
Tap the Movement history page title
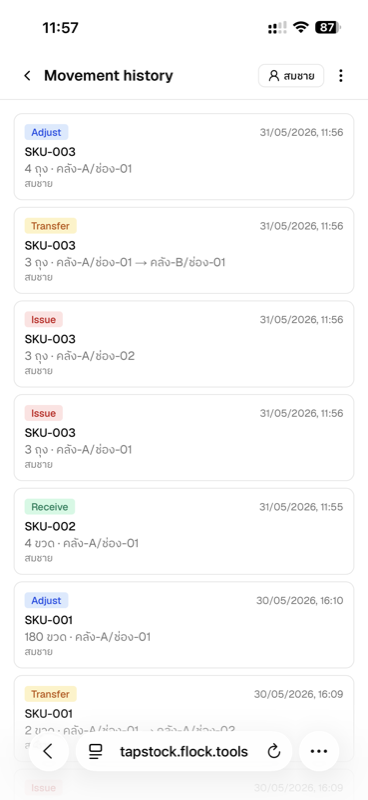pos(108,76)
